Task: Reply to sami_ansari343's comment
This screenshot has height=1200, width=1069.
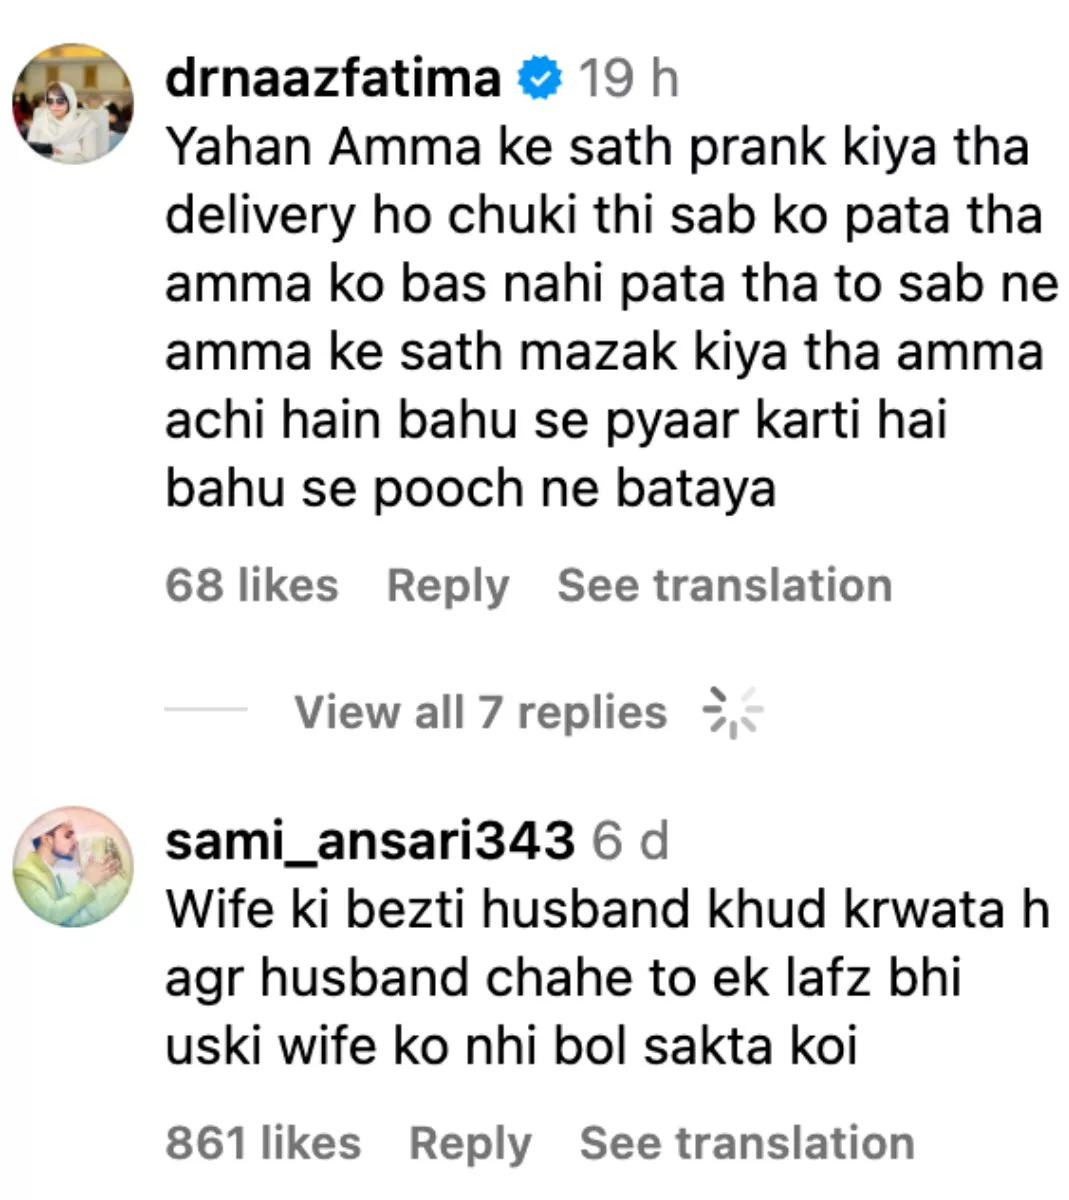Action: click(470, 1144)
